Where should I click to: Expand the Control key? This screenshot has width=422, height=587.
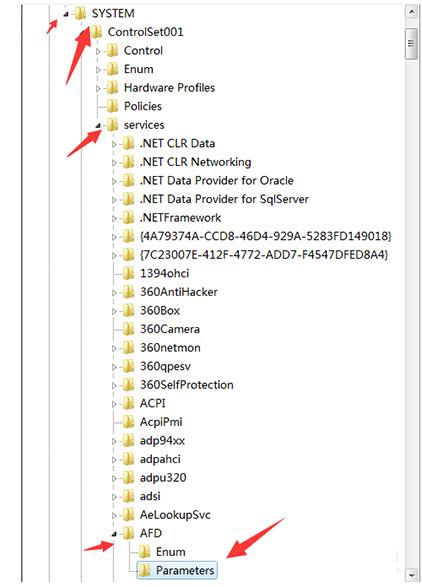[98, 51]
